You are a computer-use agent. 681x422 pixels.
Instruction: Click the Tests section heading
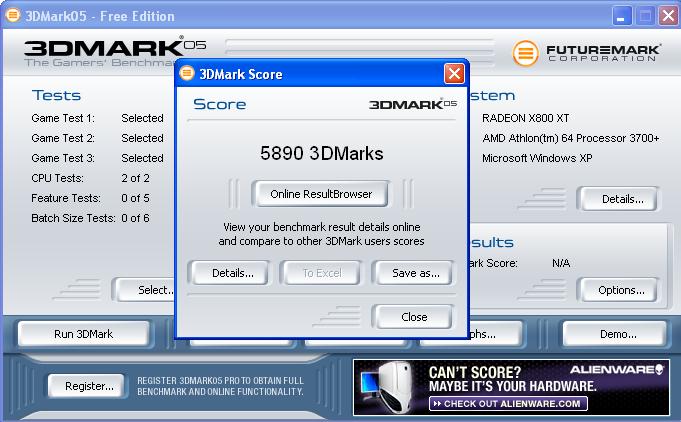pos(56,96)
